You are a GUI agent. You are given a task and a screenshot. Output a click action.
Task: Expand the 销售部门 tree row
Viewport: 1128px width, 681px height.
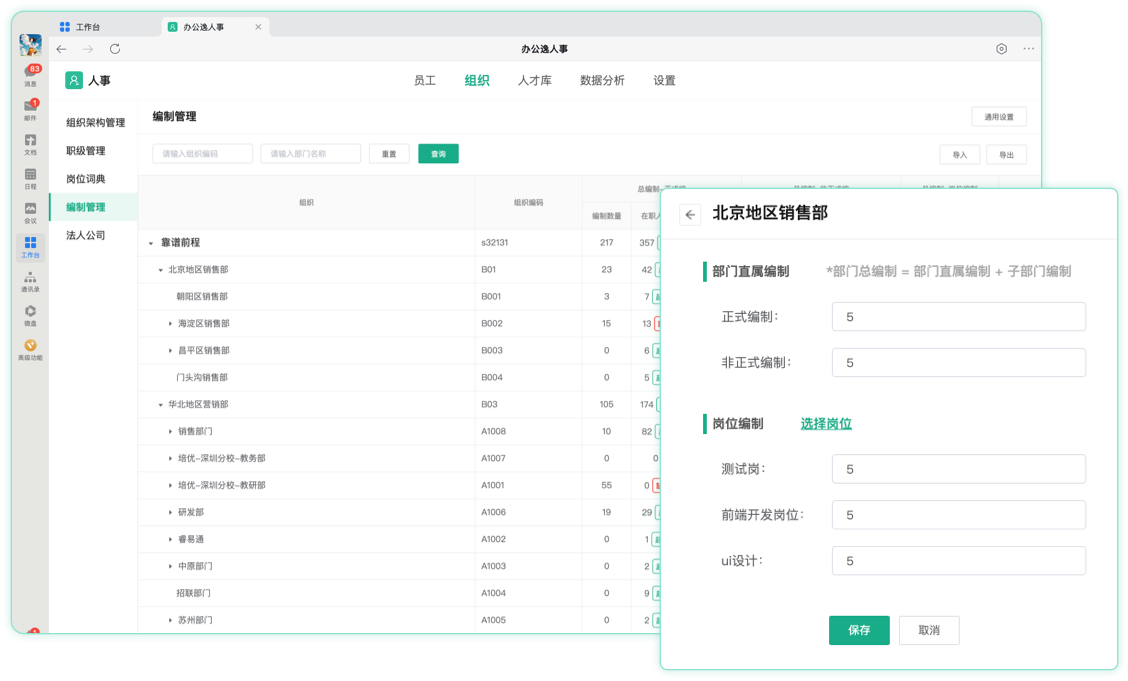click(170, 431)
